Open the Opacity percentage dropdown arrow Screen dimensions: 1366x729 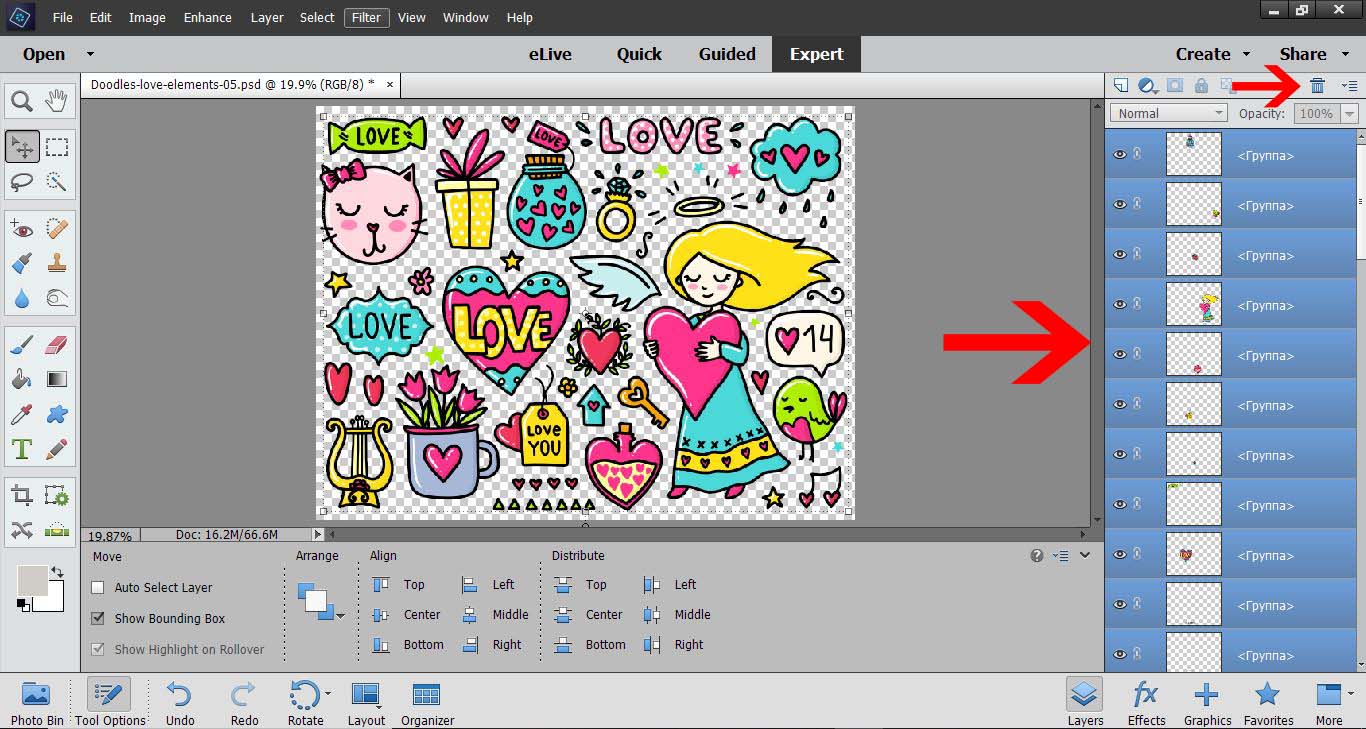[1350, 114]
